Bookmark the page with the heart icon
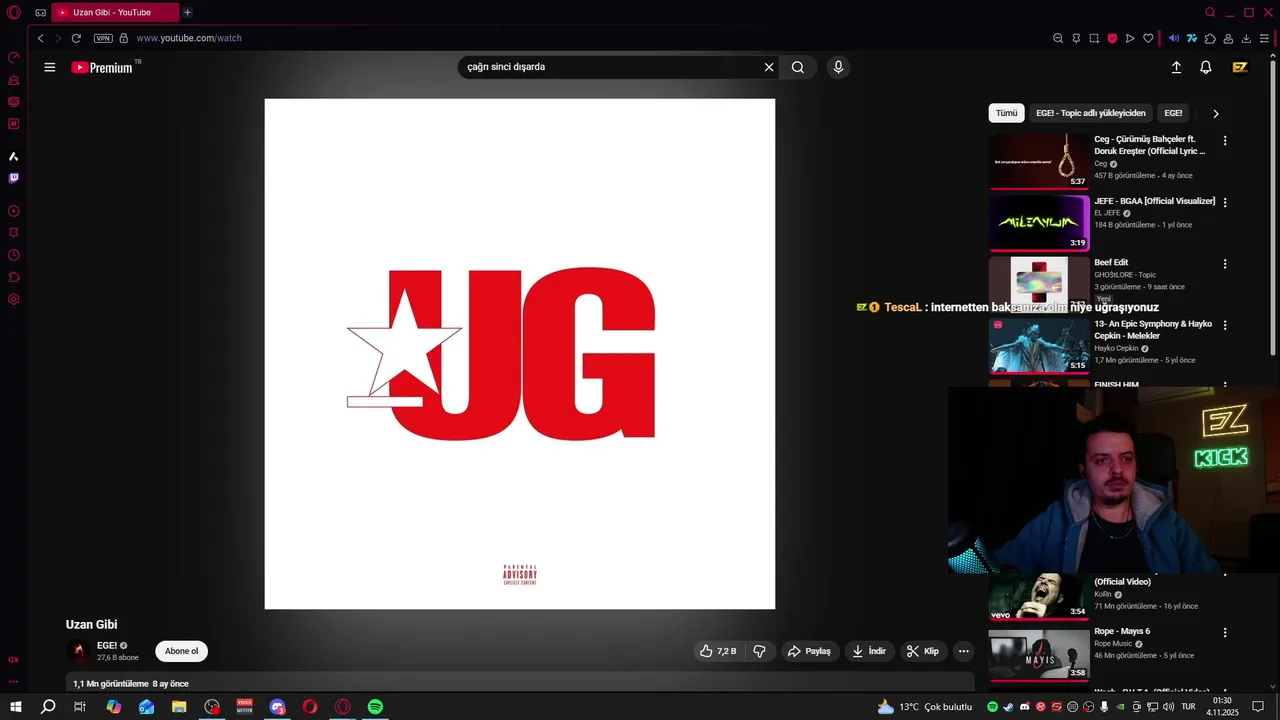 point(1148,38)
